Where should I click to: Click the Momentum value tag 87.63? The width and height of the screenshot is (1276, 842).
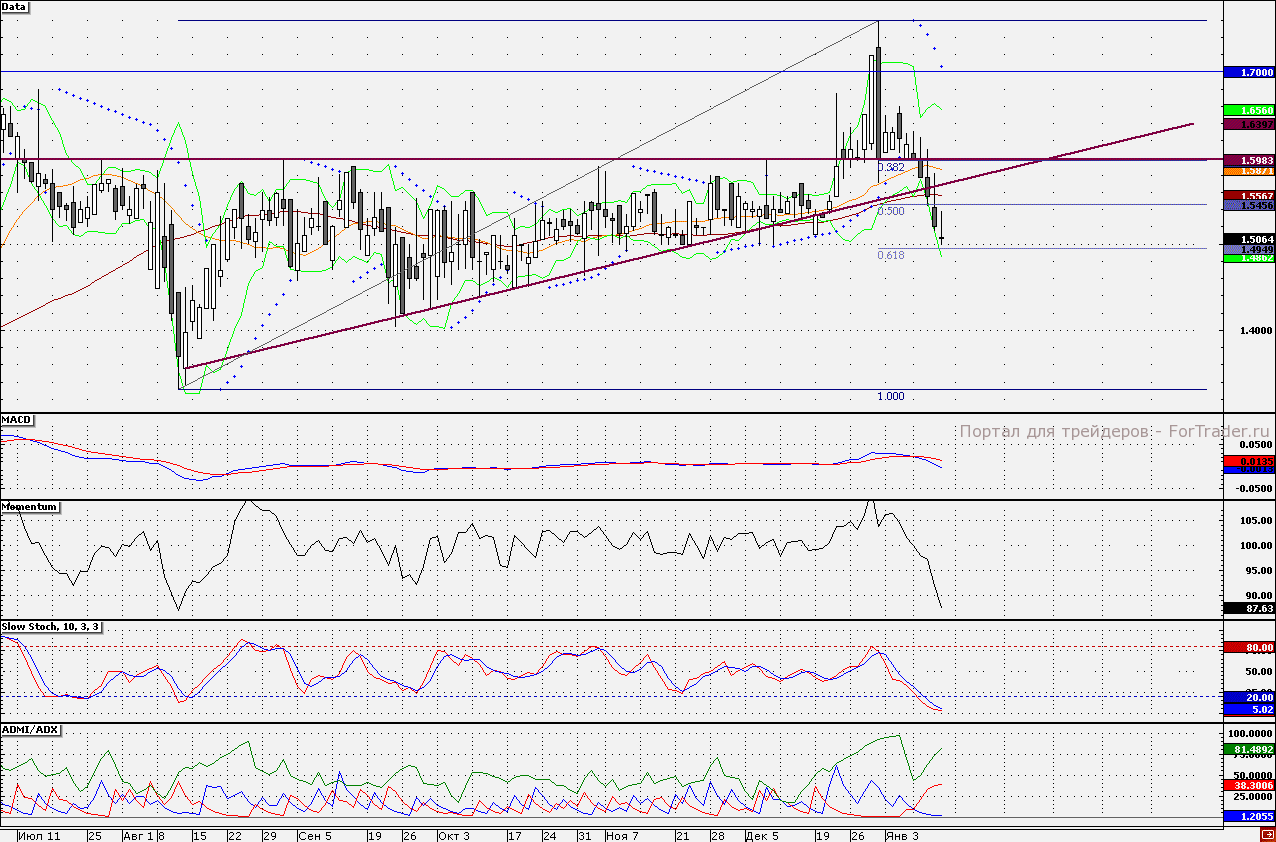tap(1249, 608)
